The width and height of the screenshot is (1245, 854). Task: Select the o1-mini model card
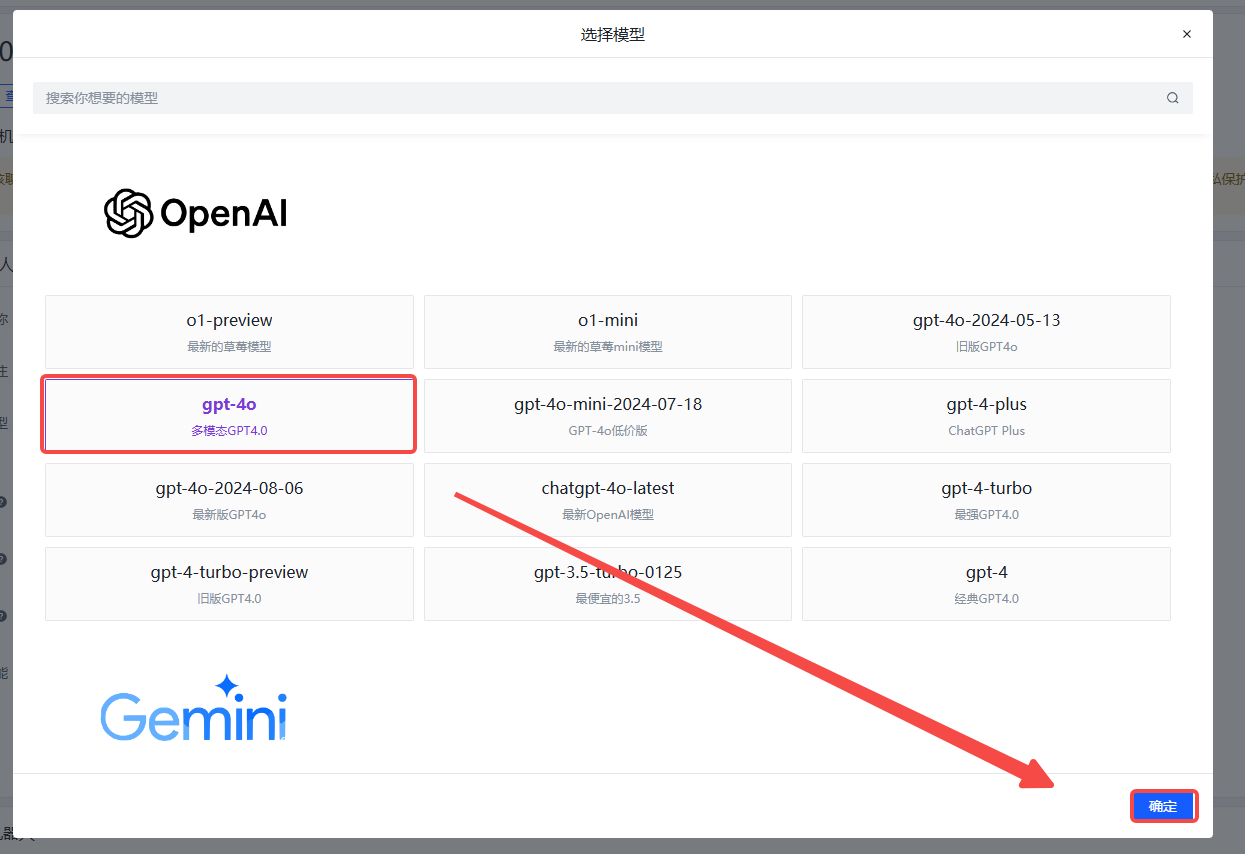[x=608, y=332]
